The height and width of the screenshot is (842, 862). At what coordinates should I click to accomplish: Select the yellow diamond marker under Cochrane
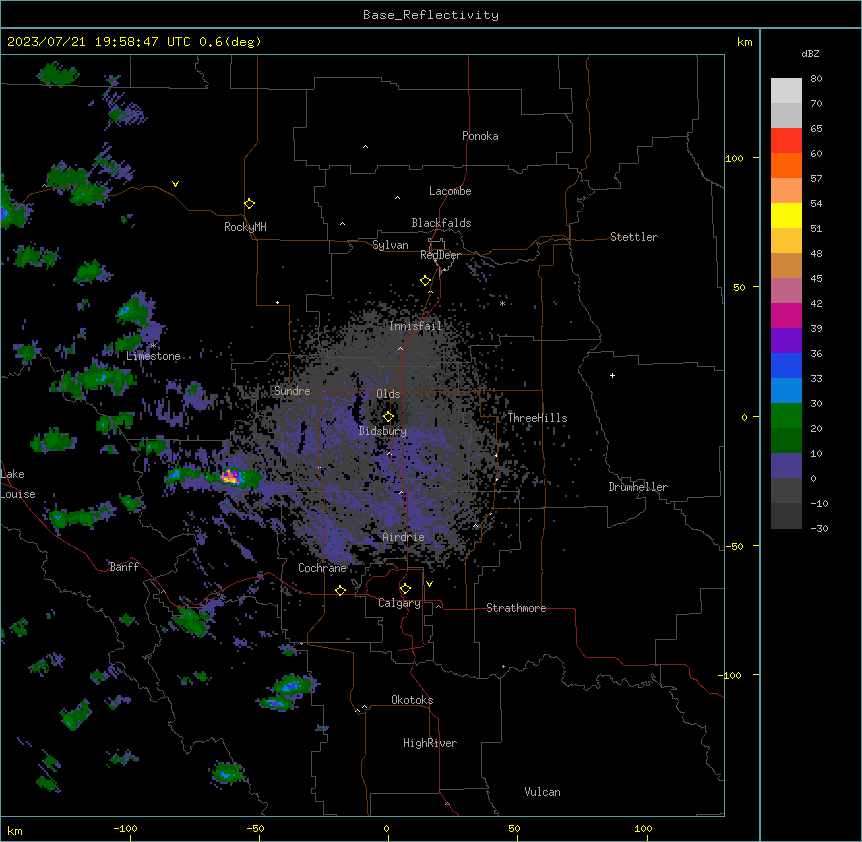click(x=340, y=590)
